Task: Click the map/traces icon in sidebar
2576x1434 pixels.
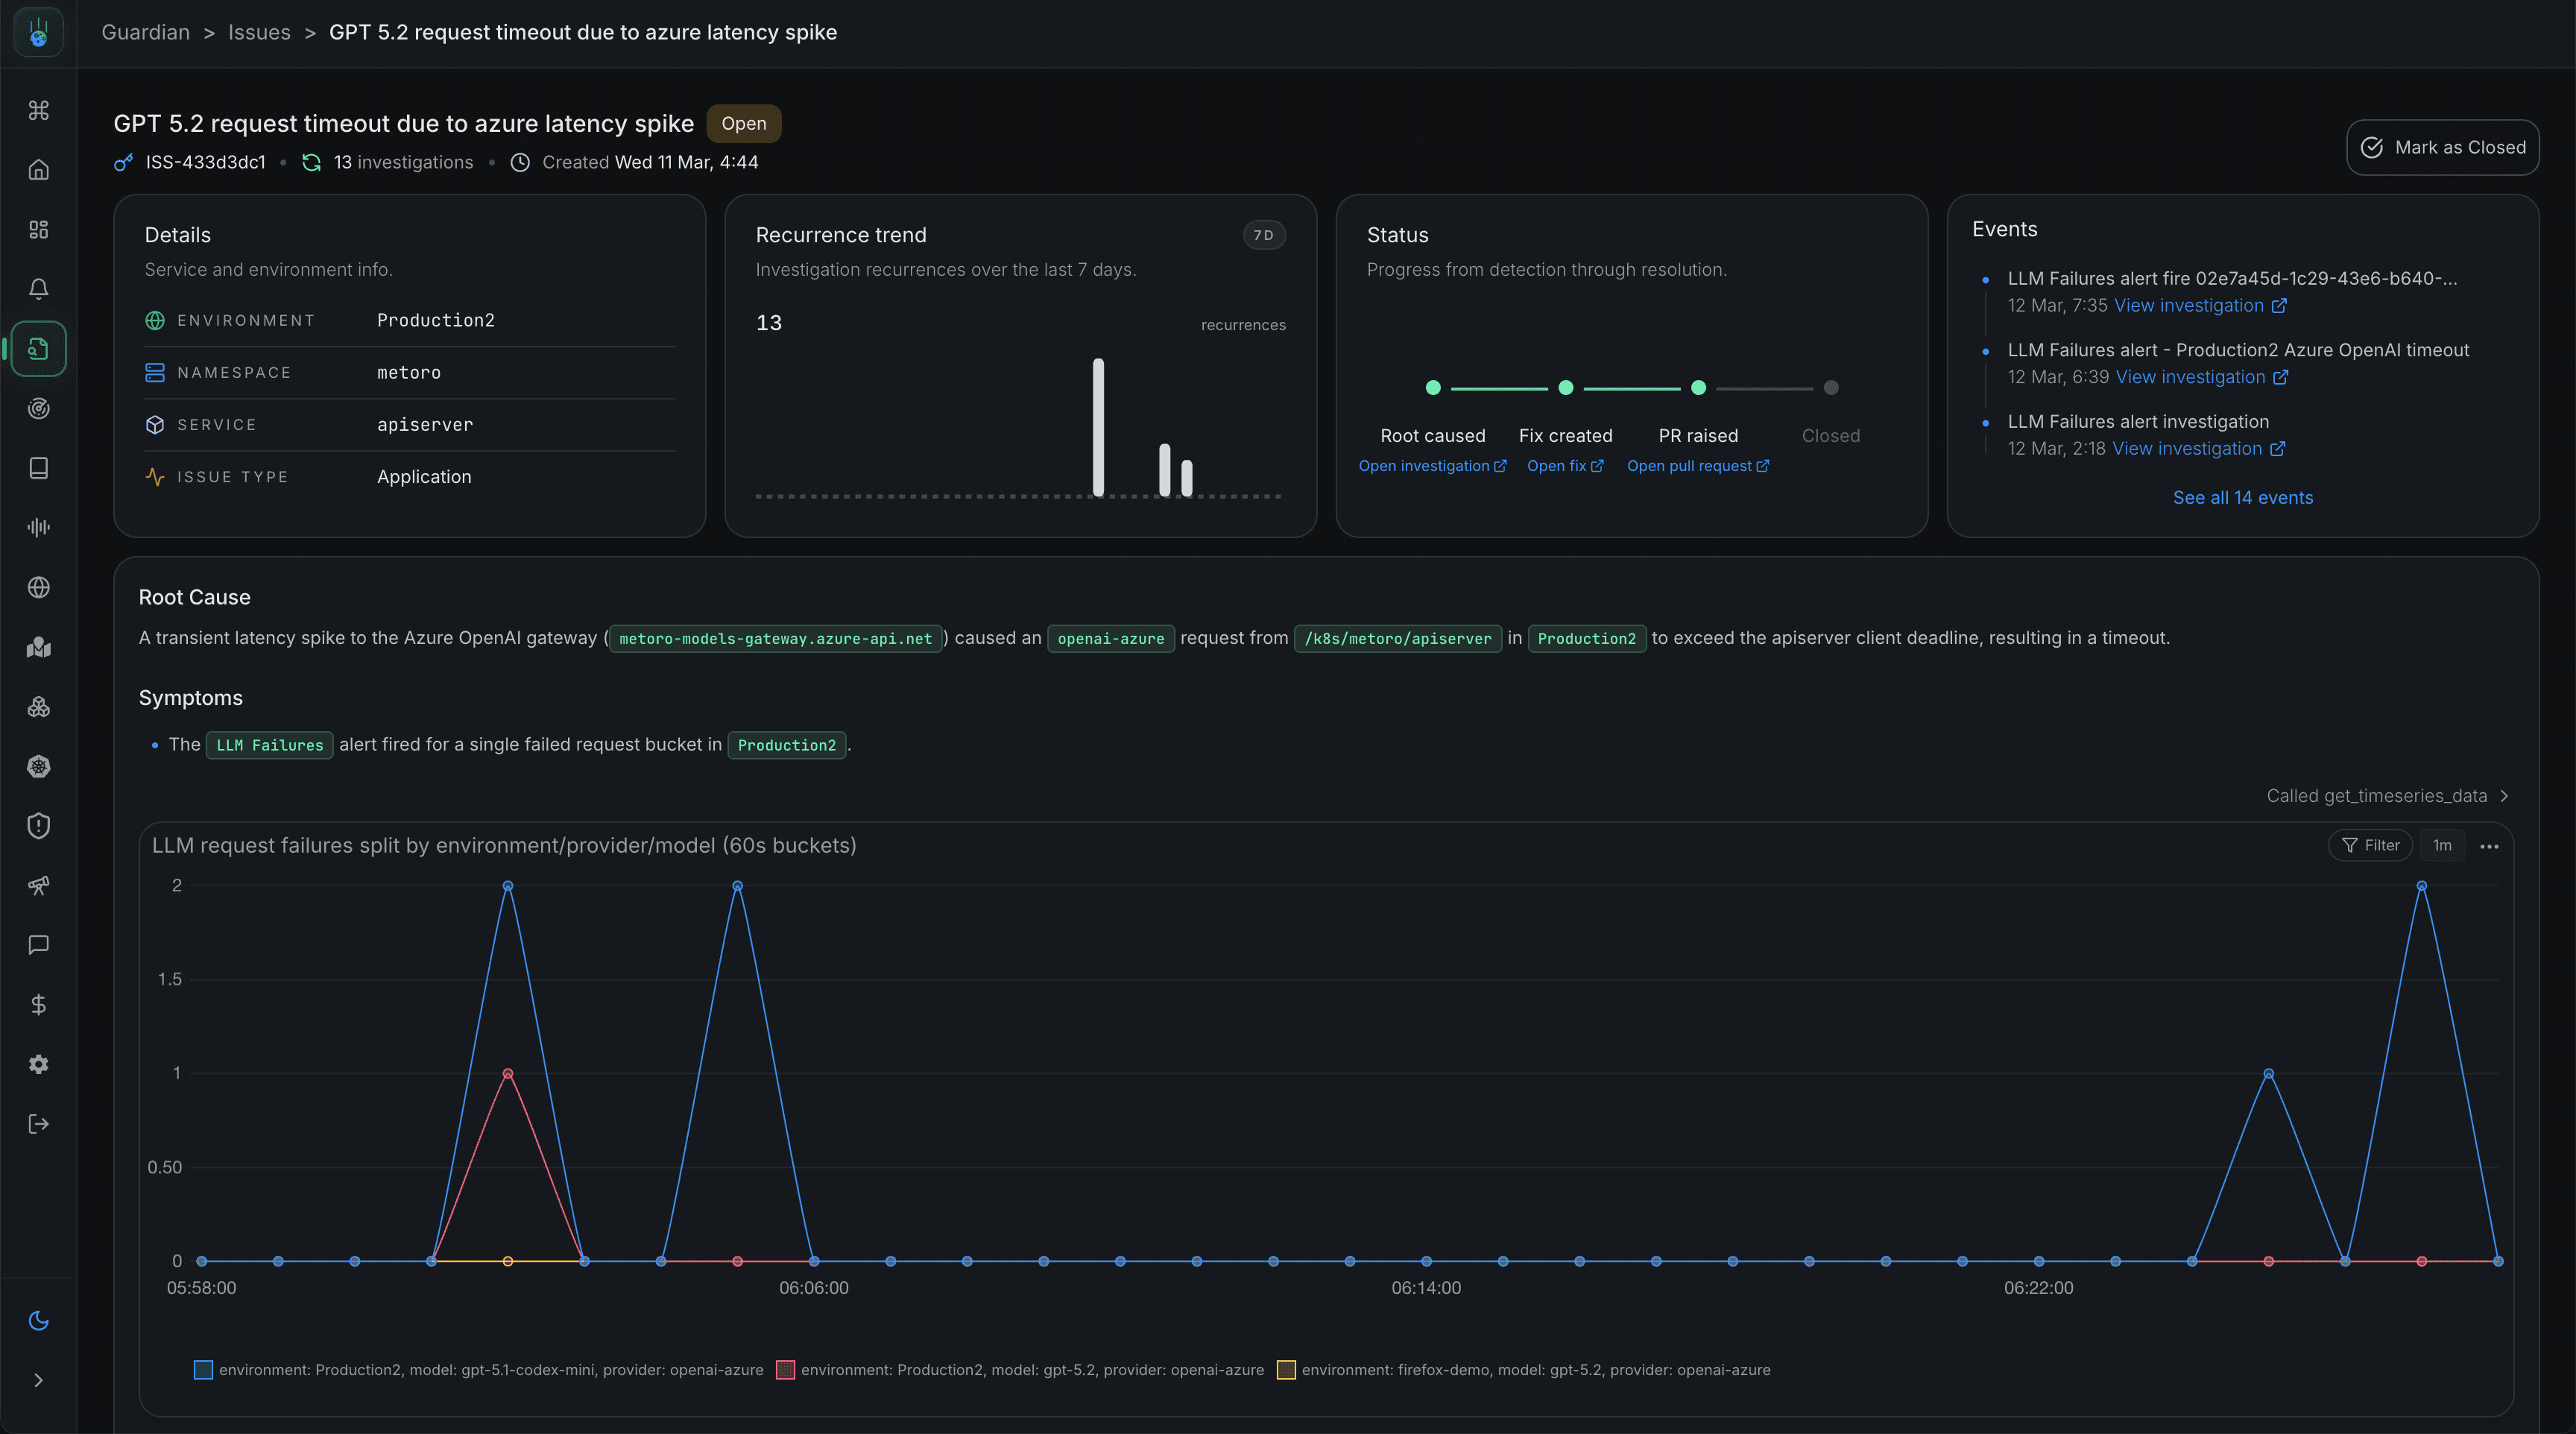Action: (x=38, y=646)
